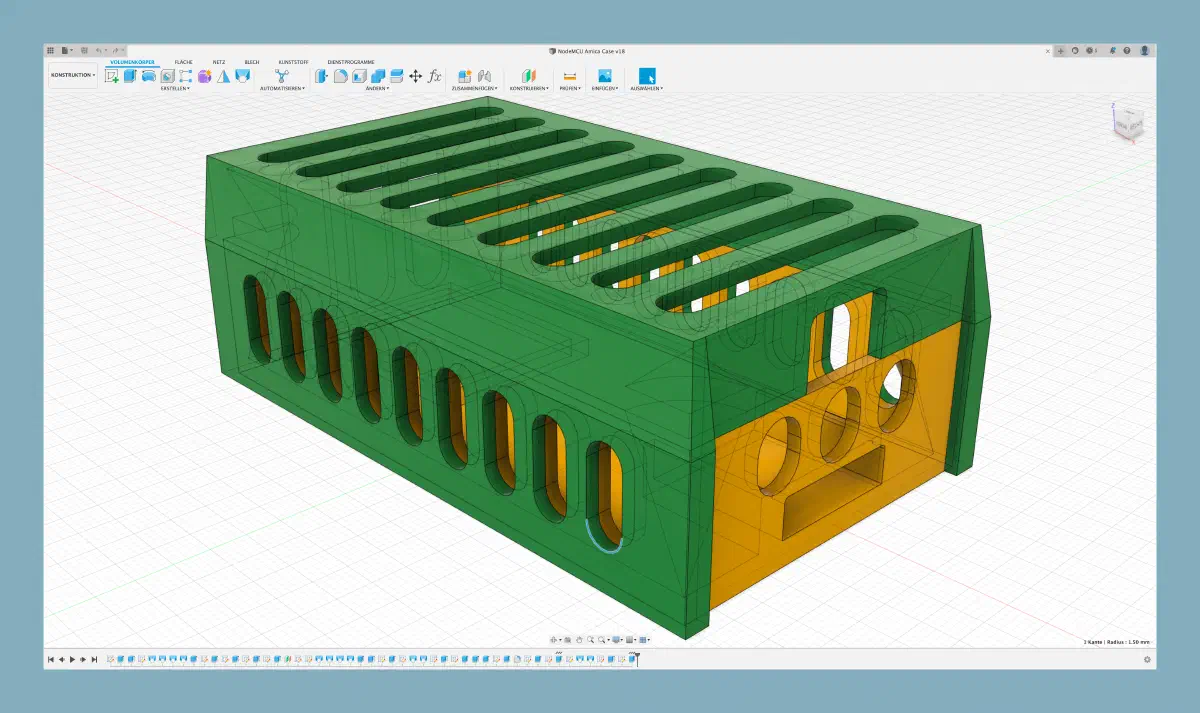The height and width of the screenshot is (713, 1200).
Task: Open the Datenfenster grid icon top left
Action: (x=50, y=48)
